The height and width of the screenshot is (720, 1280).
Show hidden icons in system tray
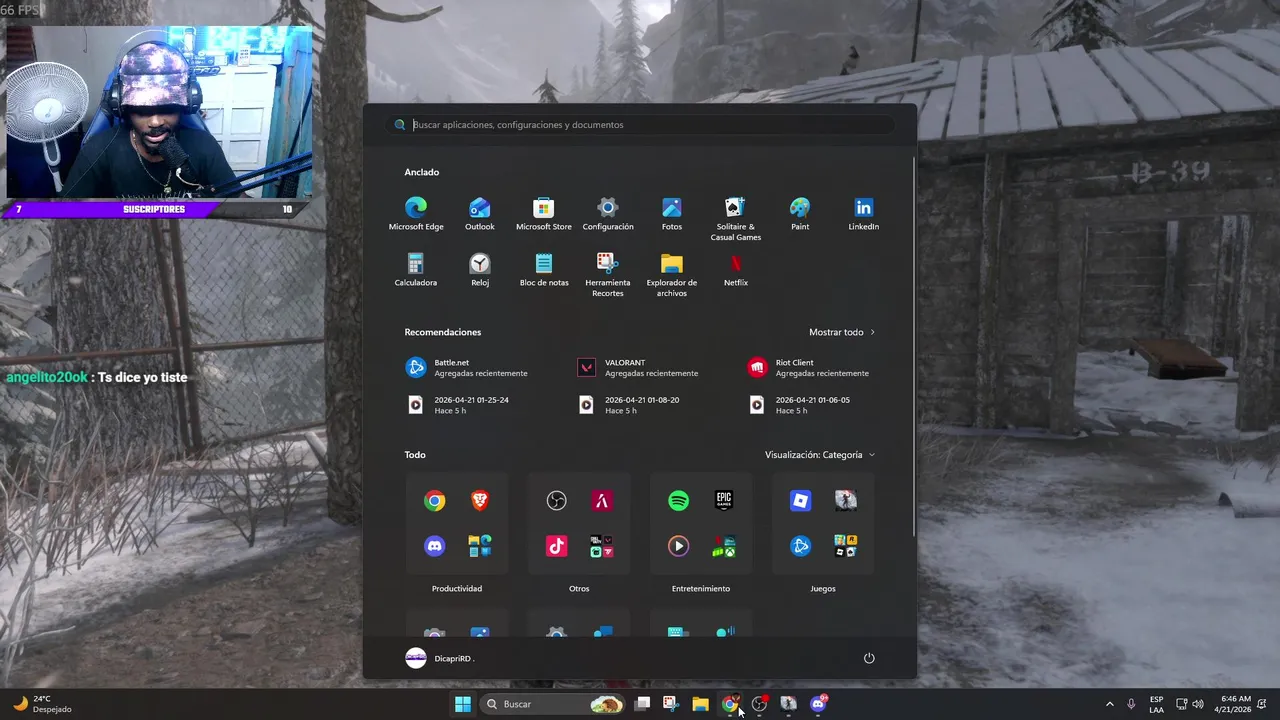click(1109, 704)
